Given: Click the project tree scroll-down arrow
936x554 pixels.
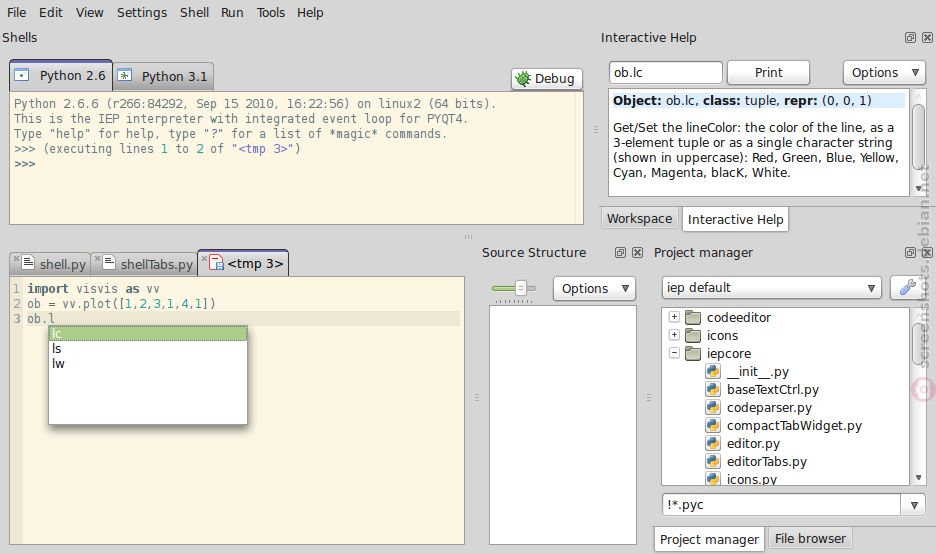Looking at the screenshot, I should (918, 478).
